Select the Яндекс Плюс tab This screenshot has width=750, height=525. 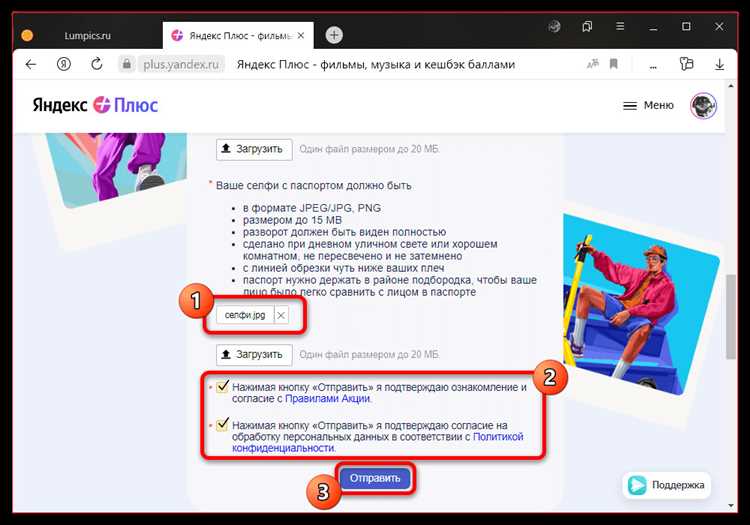pos(238,35)
